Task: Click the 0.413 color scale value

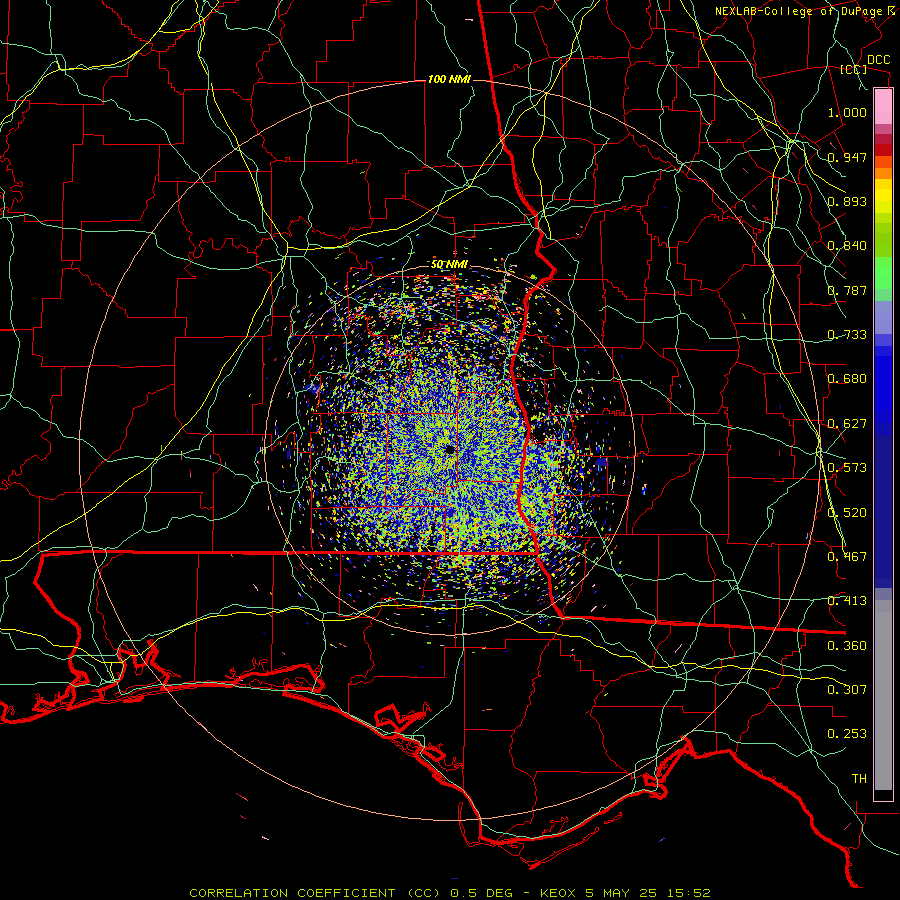Action: pyautogui.click(x=847, y=601)
